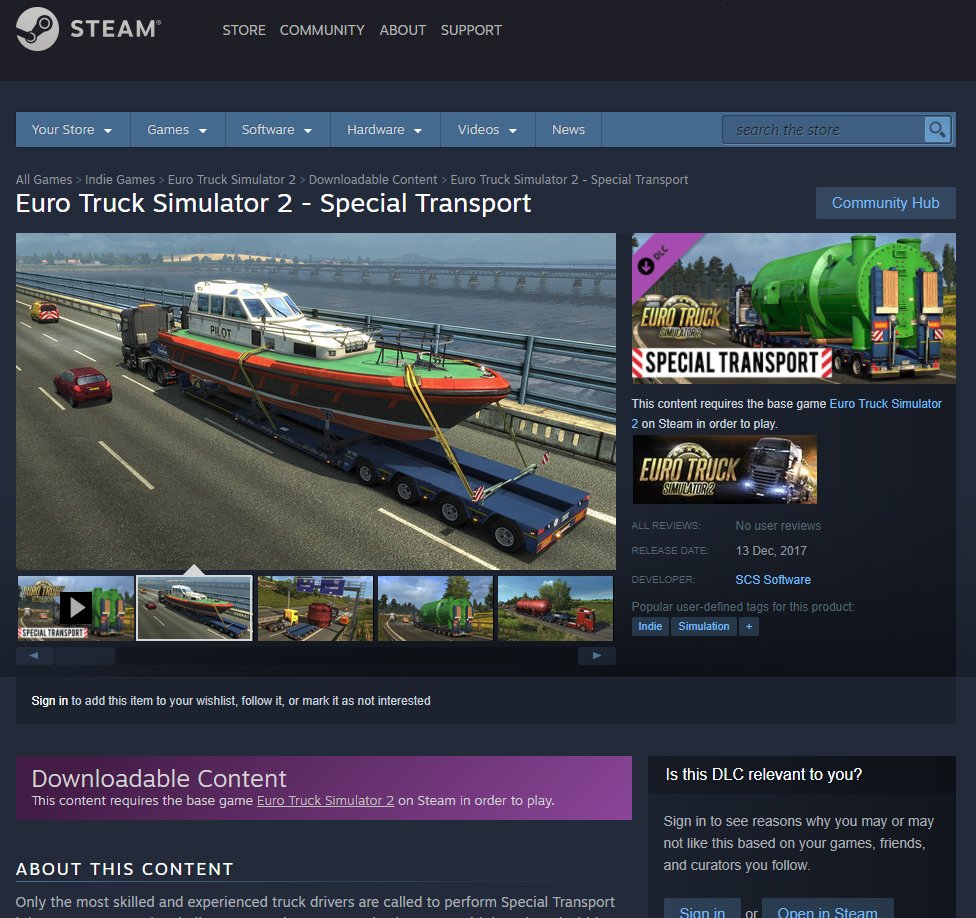976x918 pixels.
Task: Click the Special Transport DLC header image
Action: coord(794,308)
